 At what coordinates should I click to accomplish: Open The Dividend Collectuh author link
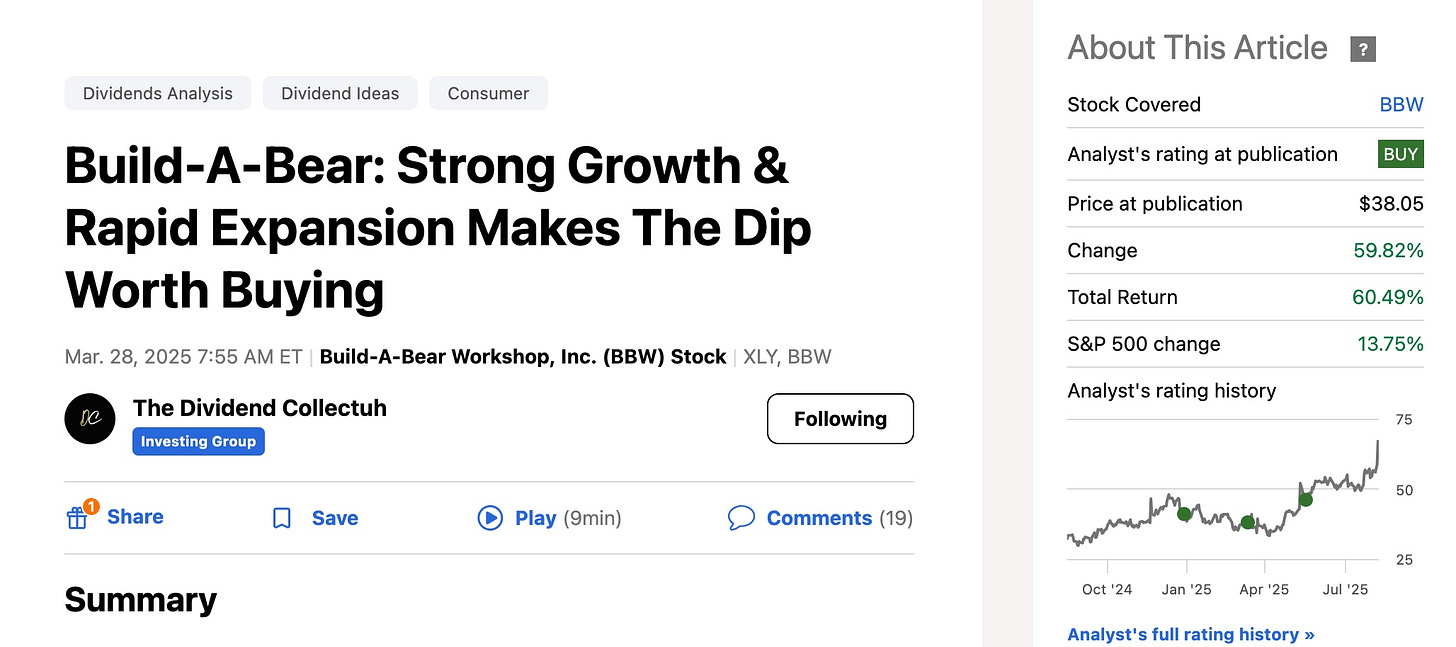pyautogui.click(x=260, y=408)
